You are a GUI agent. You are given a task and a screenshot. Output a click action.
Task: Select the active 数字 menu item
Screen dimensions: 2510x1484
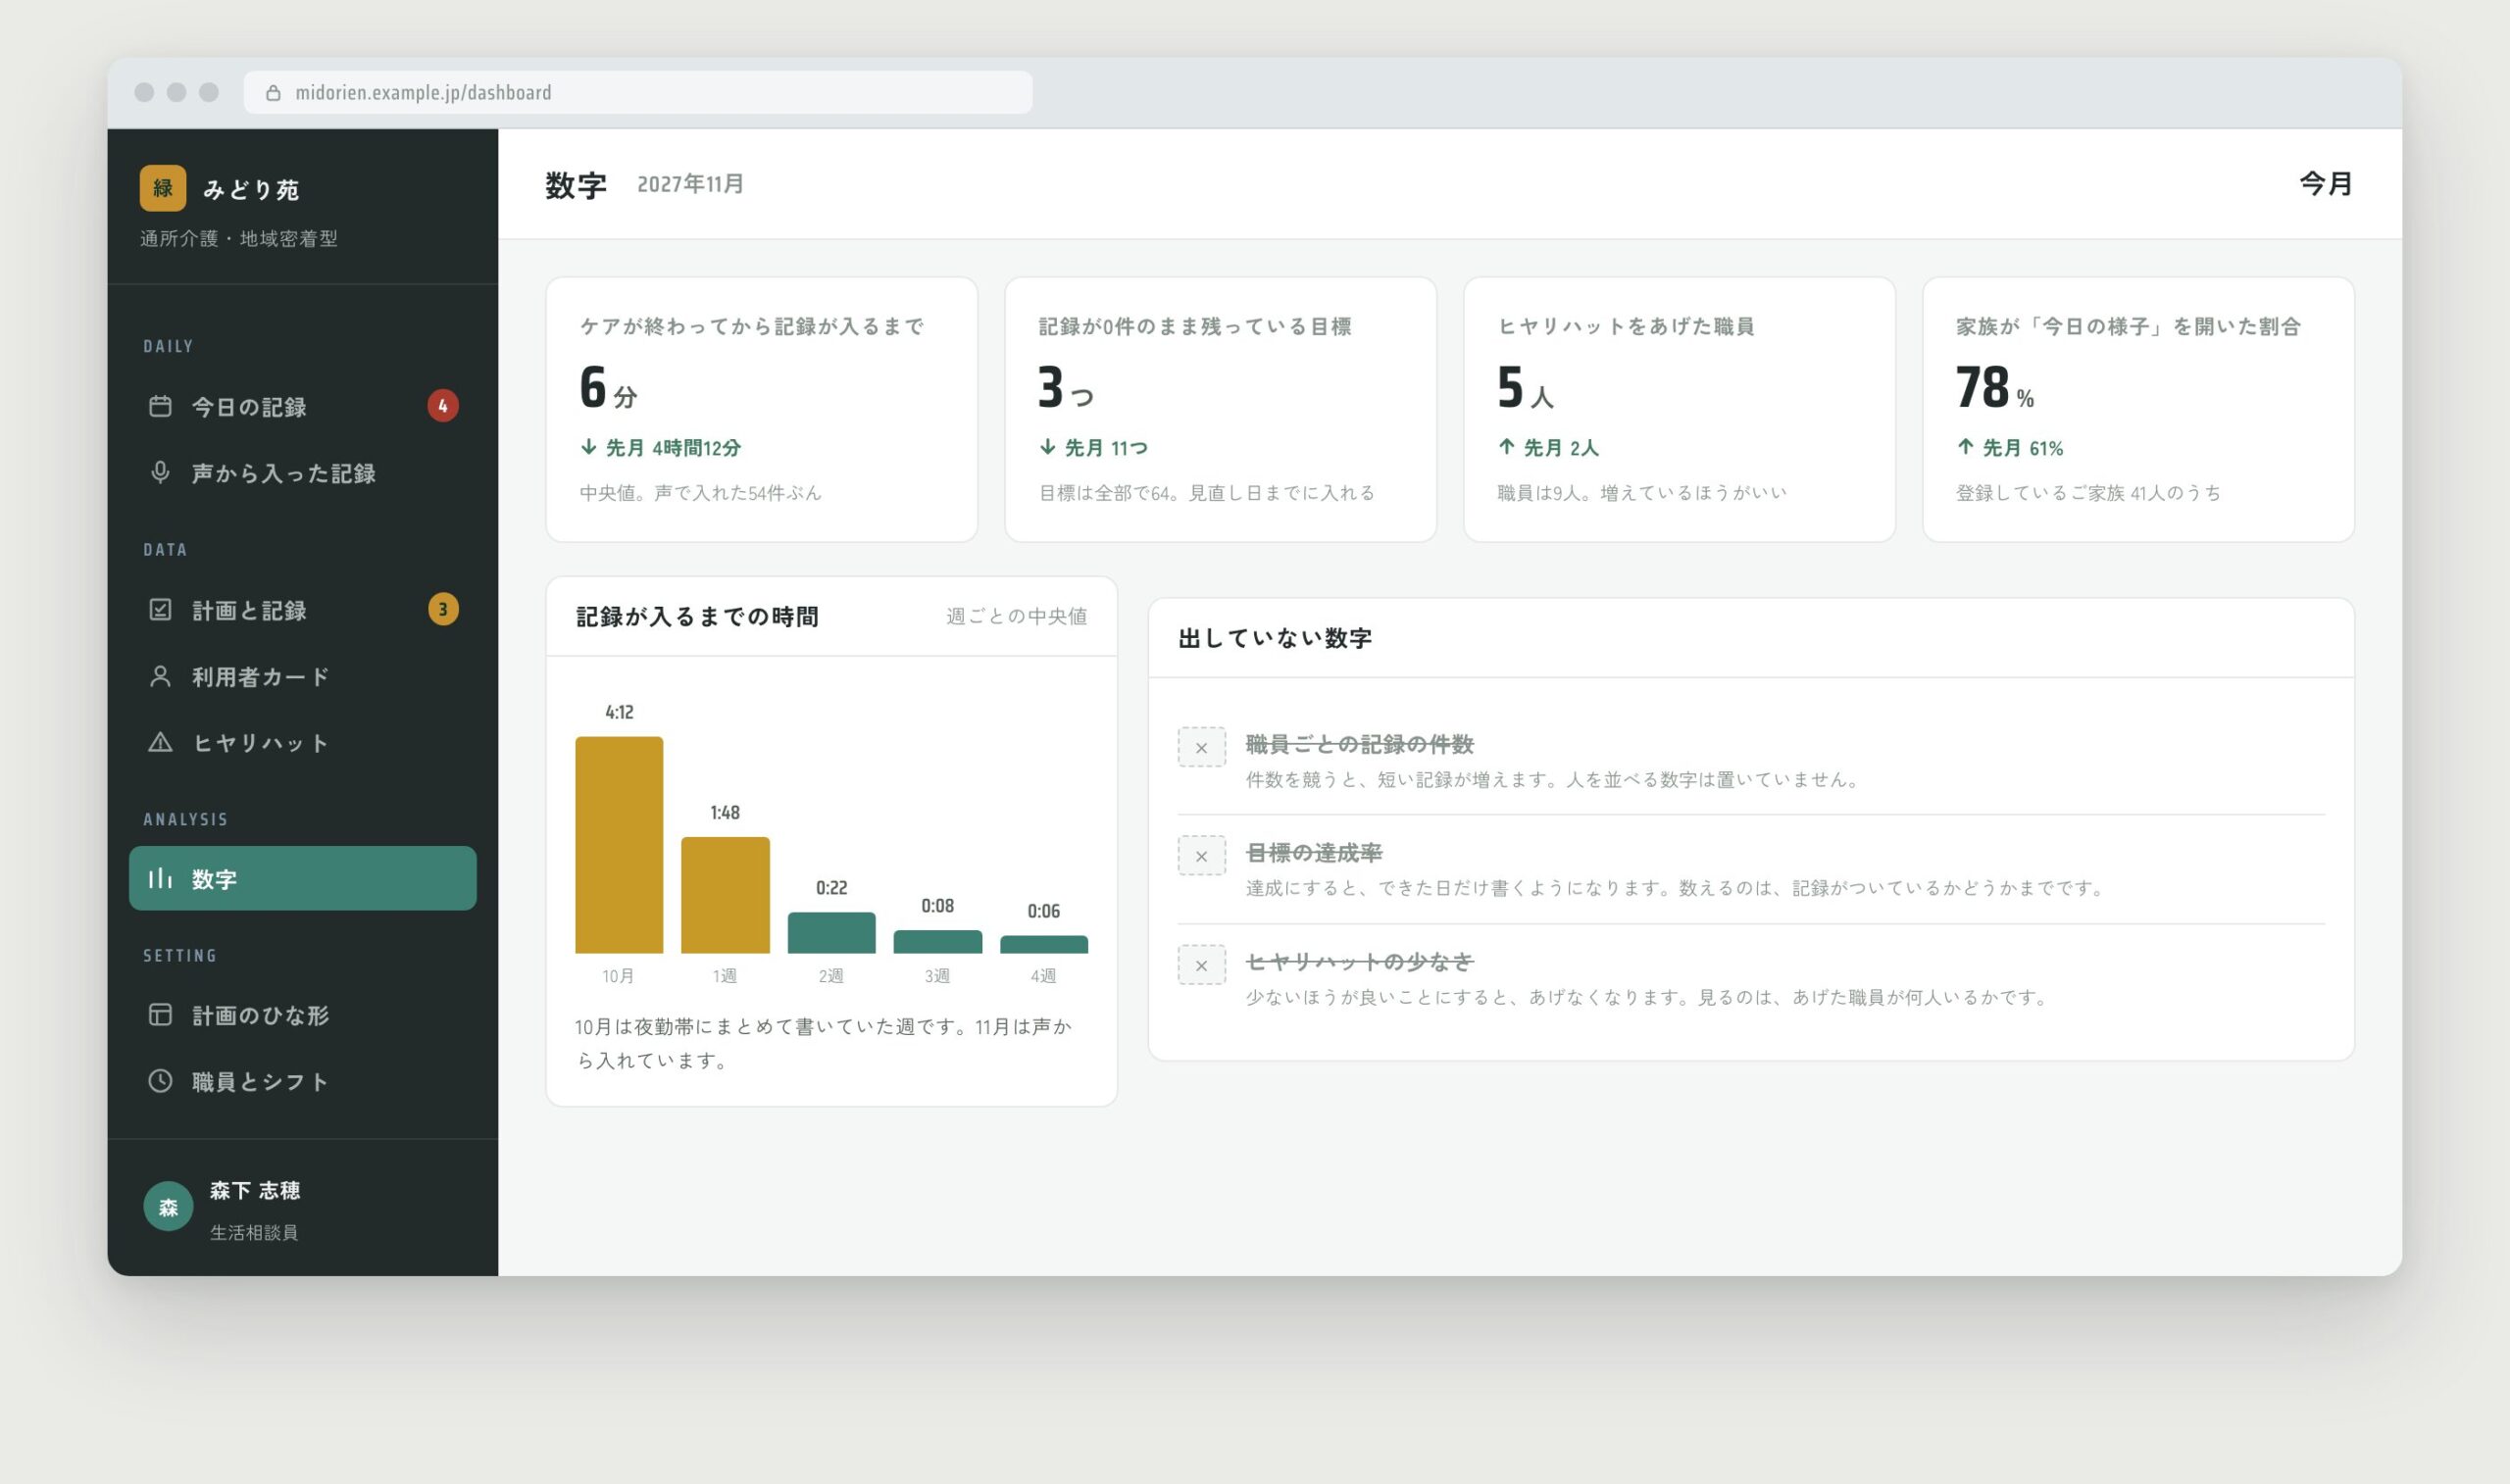tap(303, 878)
